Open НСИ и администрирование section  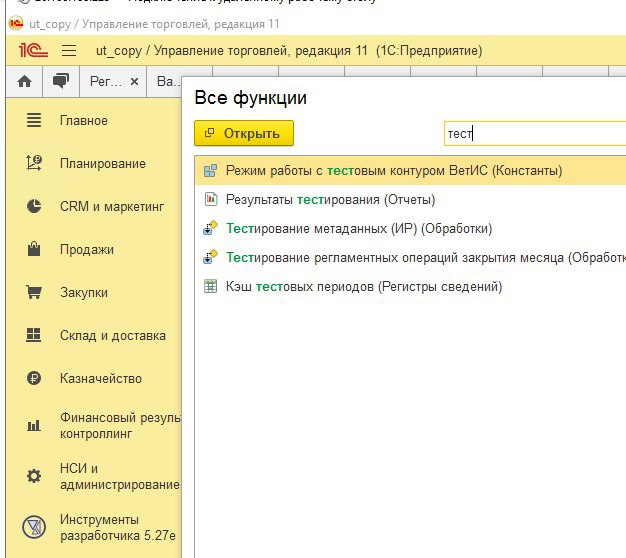(x=120, y=476)
